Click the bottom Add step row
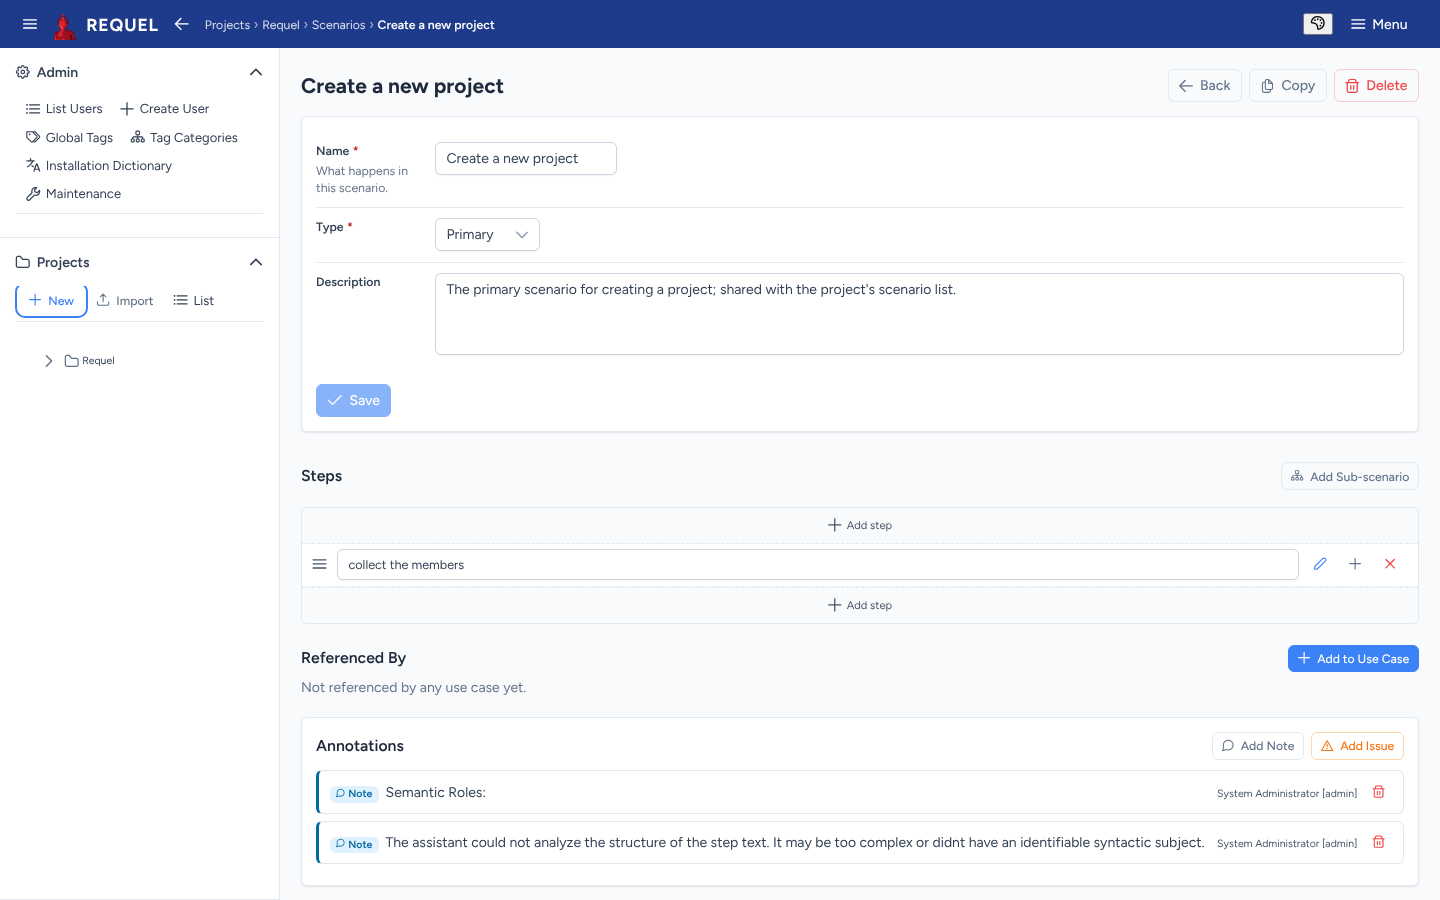 [860, 605]
